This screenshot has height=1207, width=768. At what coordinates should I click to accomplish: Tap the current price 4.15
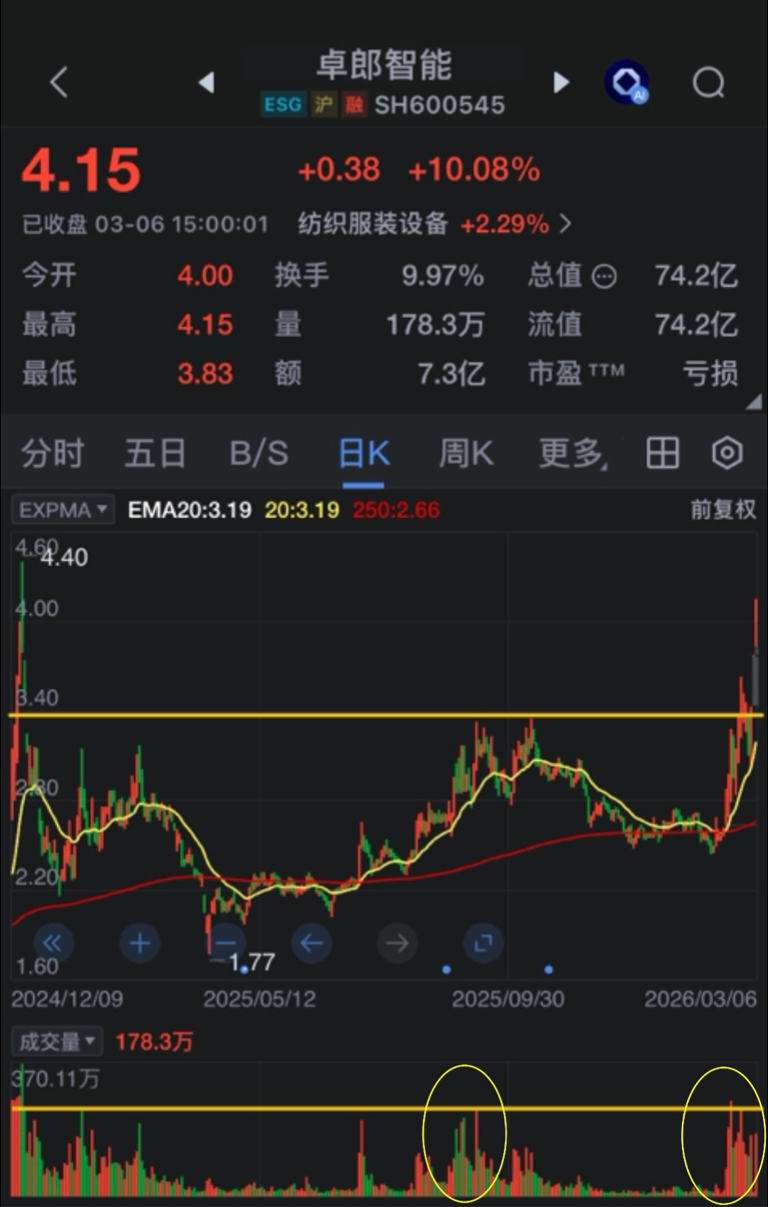[x=81, y=170]
